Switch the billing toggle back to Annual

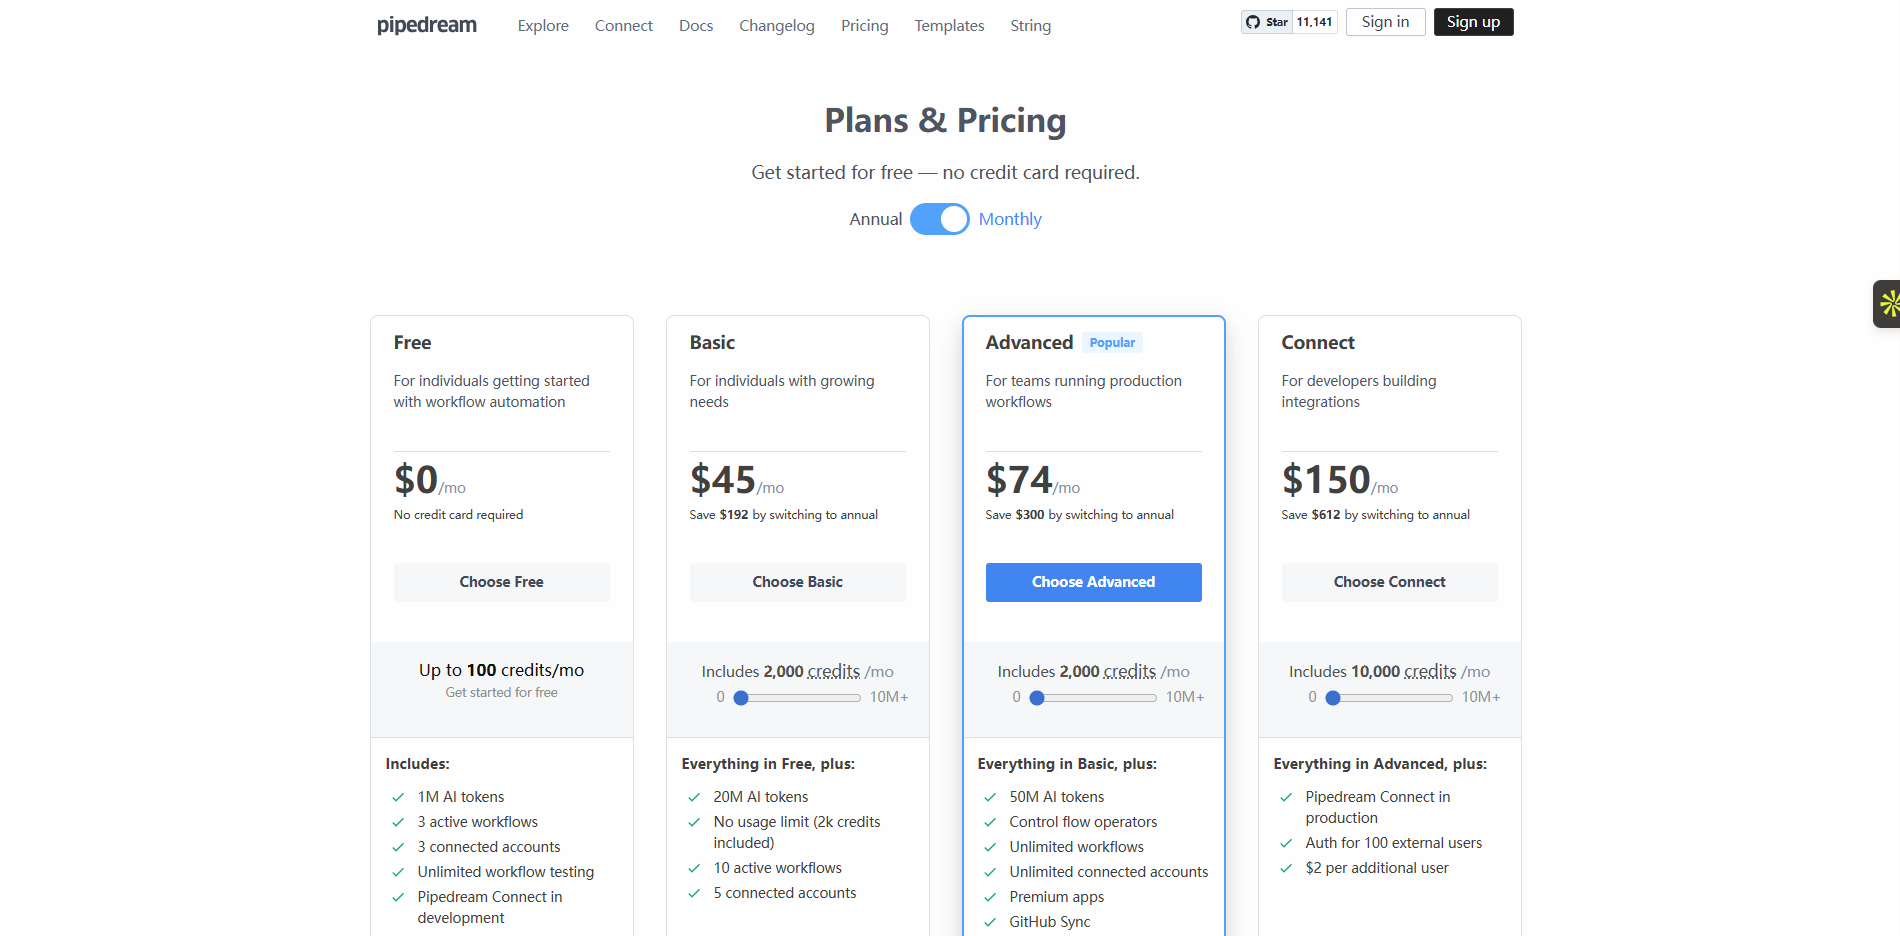point(940,218)
